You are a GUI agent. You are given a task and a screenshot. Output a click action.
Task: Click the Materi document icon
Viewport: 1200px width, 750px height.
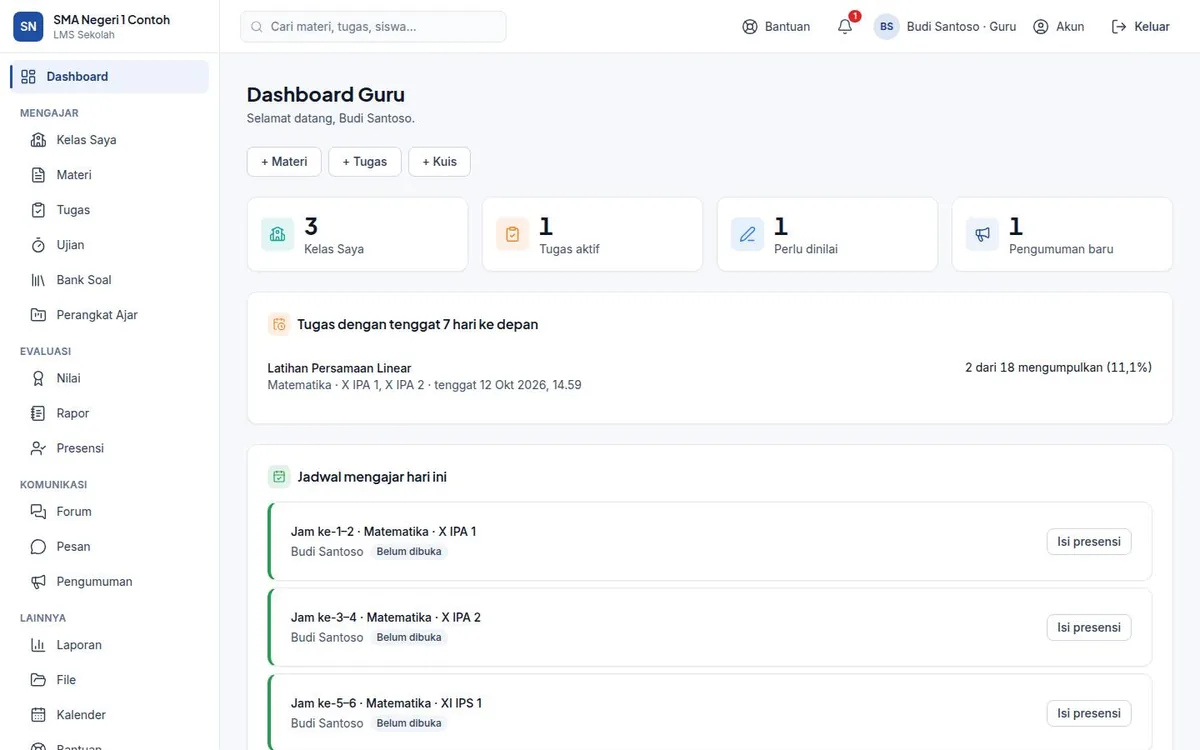click(38, 175)
